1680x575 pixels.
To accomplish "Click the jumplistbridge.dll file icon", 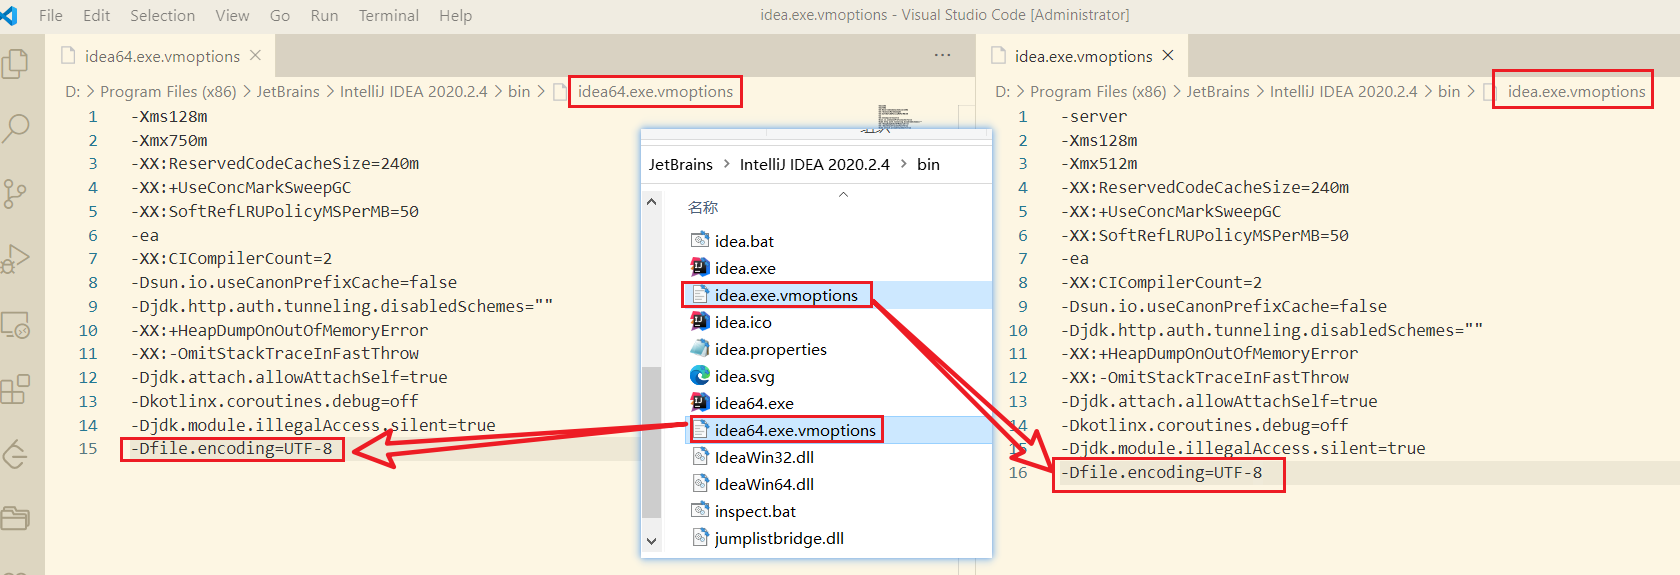I will point(700,537).
